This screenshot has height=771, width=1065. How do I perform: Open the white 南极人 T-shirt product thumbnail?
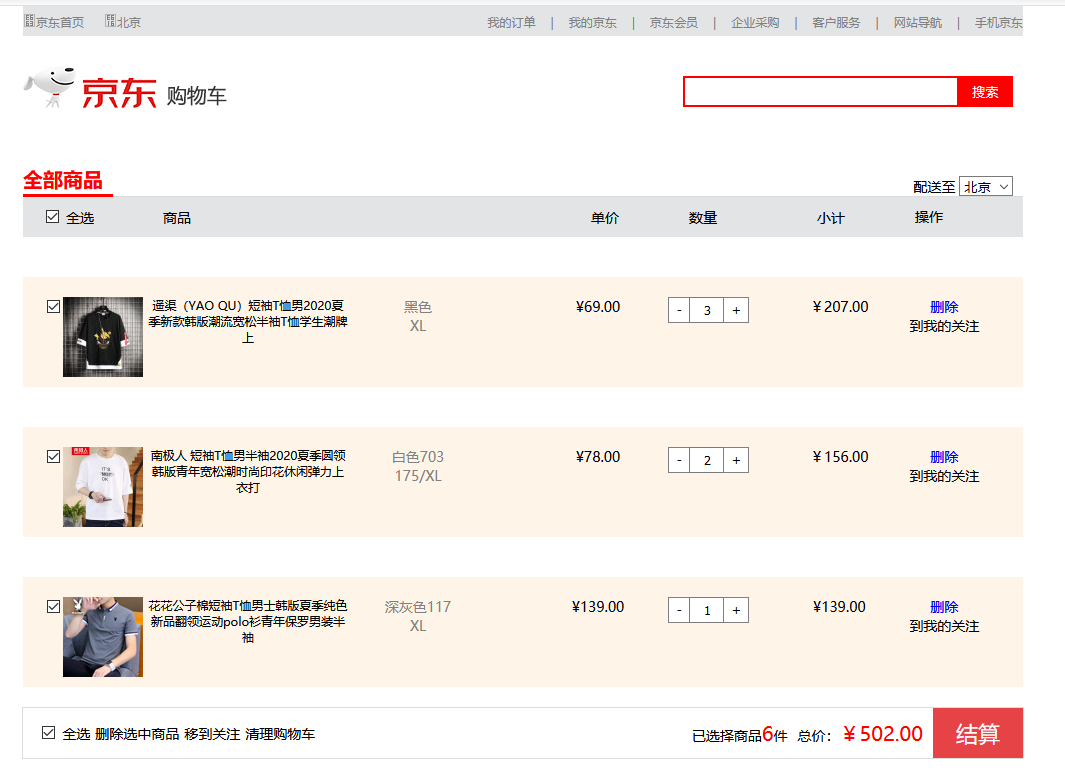pos(103,487)
